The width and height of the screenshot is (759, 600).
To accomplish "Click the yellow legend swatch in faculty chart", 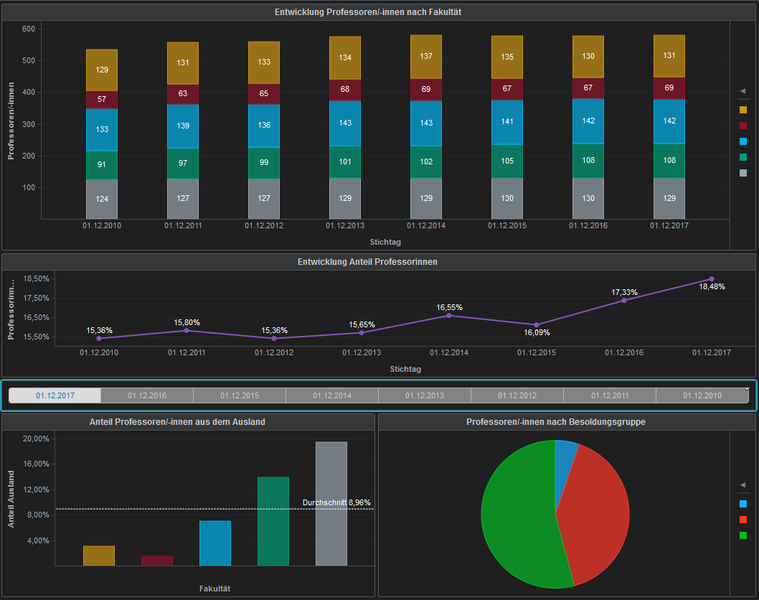I will coord(742,109).
